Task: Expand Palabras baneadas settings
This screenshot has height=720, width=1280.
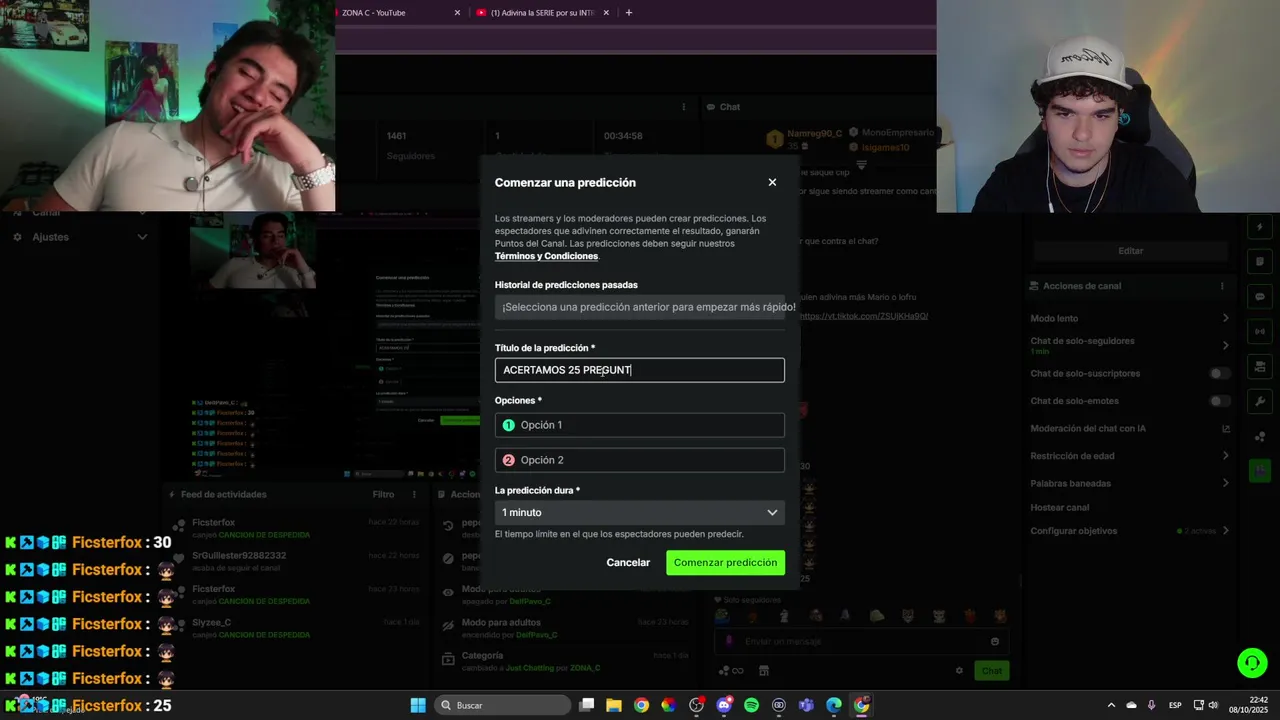Action: [x=1225, y=483]
